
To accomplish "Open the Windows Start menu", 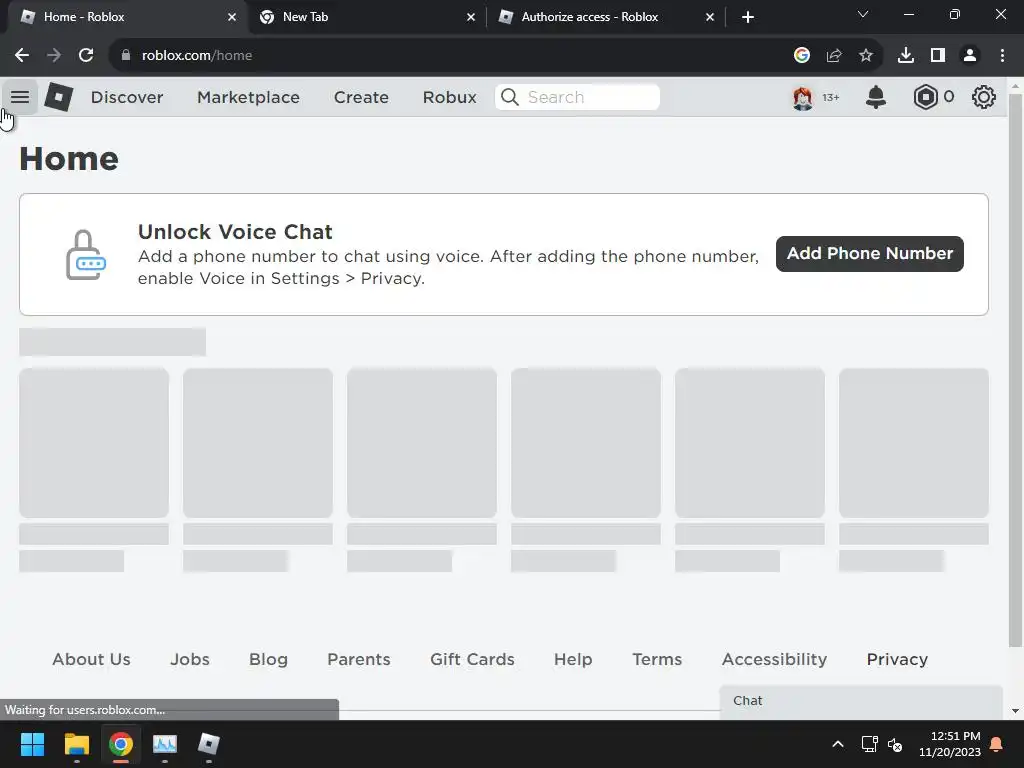I will pos(32,744).
